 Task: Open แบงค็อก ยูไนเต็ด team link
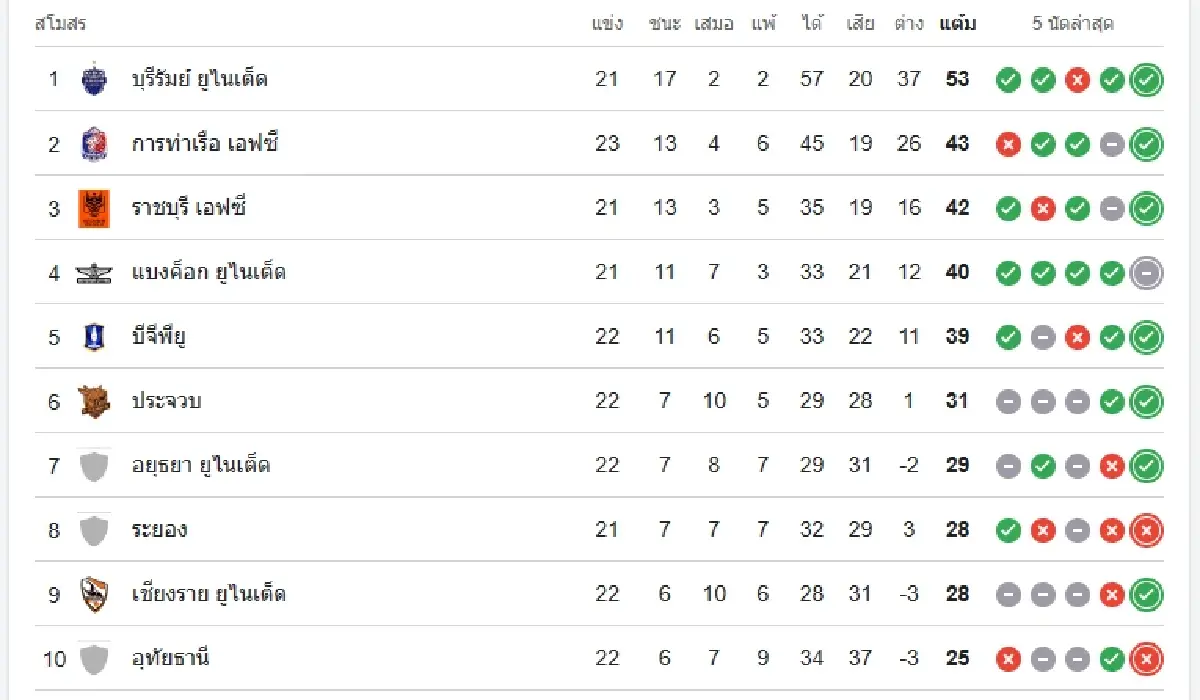[x=209, y=272]
